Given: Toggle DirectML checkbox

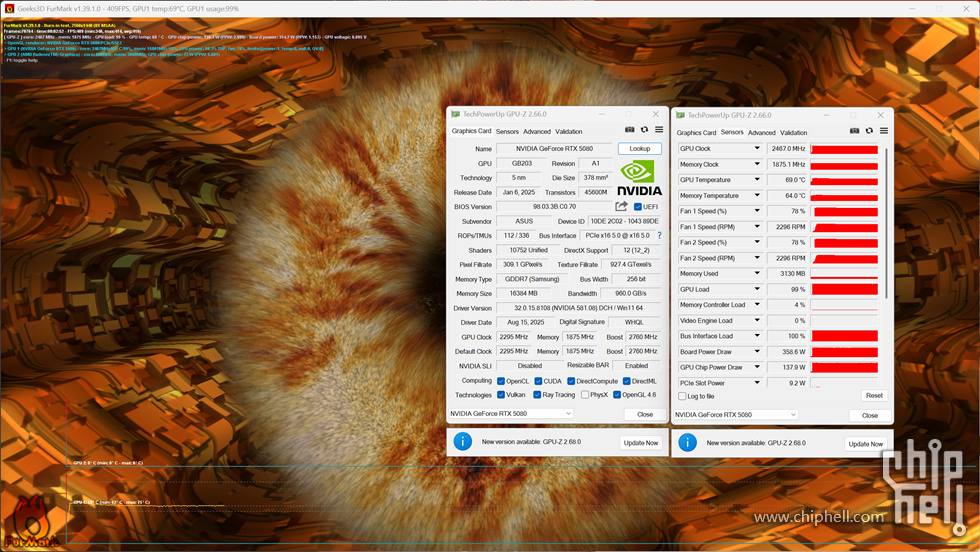Looking at the screenshot, I should click(x=626, y=381).
